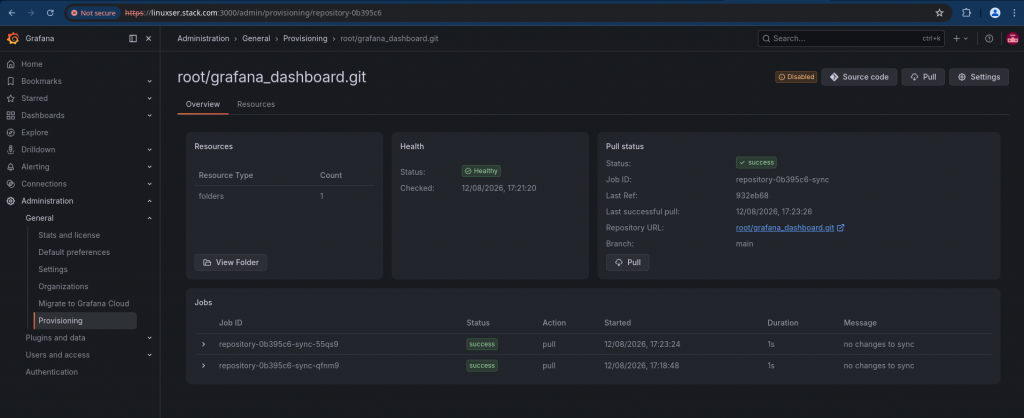Click the Provisioning breadcrumb

click(x=305, y=39)
